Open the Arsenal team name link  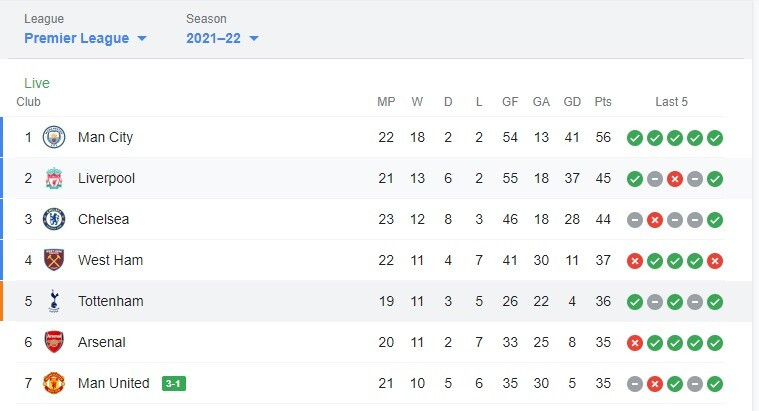[x=102, y=342]
